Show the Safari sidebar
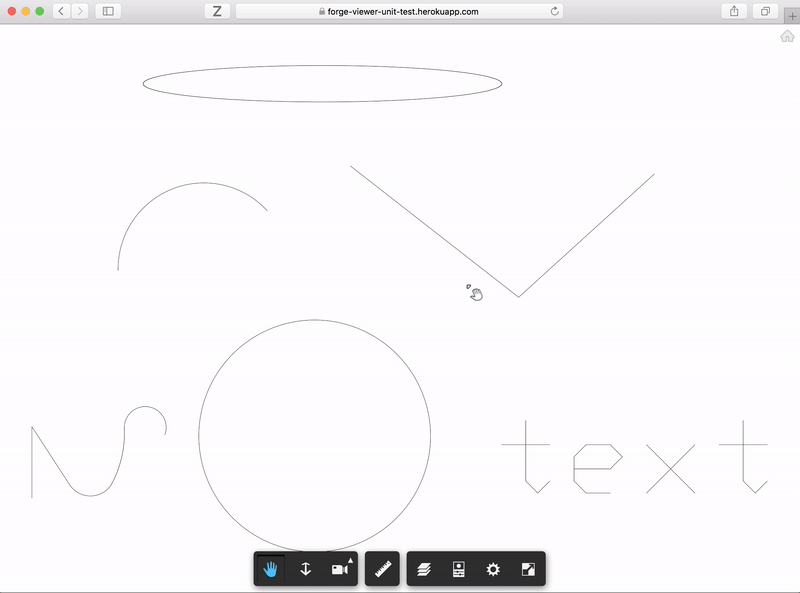 click(x=108, y=11)
